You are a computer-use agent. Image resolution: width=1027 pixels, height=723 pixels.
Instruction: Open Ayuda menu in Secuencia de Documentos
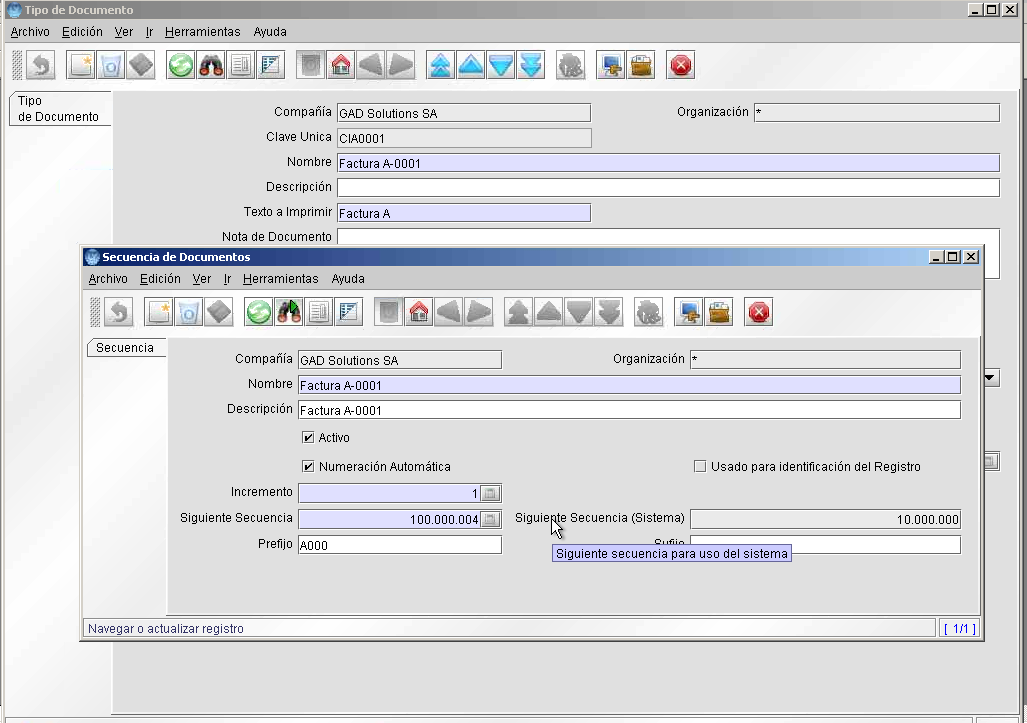[348, 279]
